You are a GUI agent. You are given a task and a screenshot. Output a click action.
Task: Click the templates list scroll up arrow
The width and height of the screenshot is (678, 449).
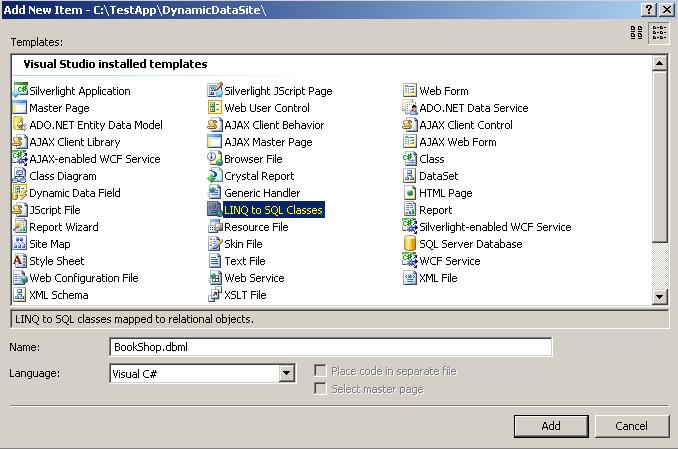coord(659,64)
